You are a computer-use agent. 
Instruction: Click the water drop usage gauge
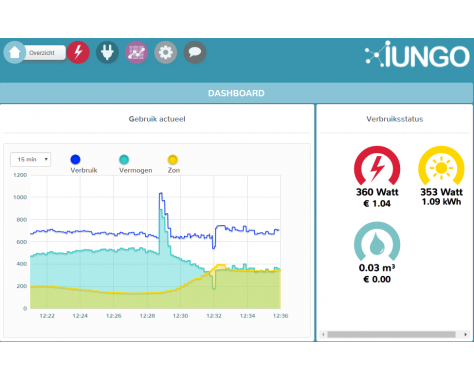377,242
